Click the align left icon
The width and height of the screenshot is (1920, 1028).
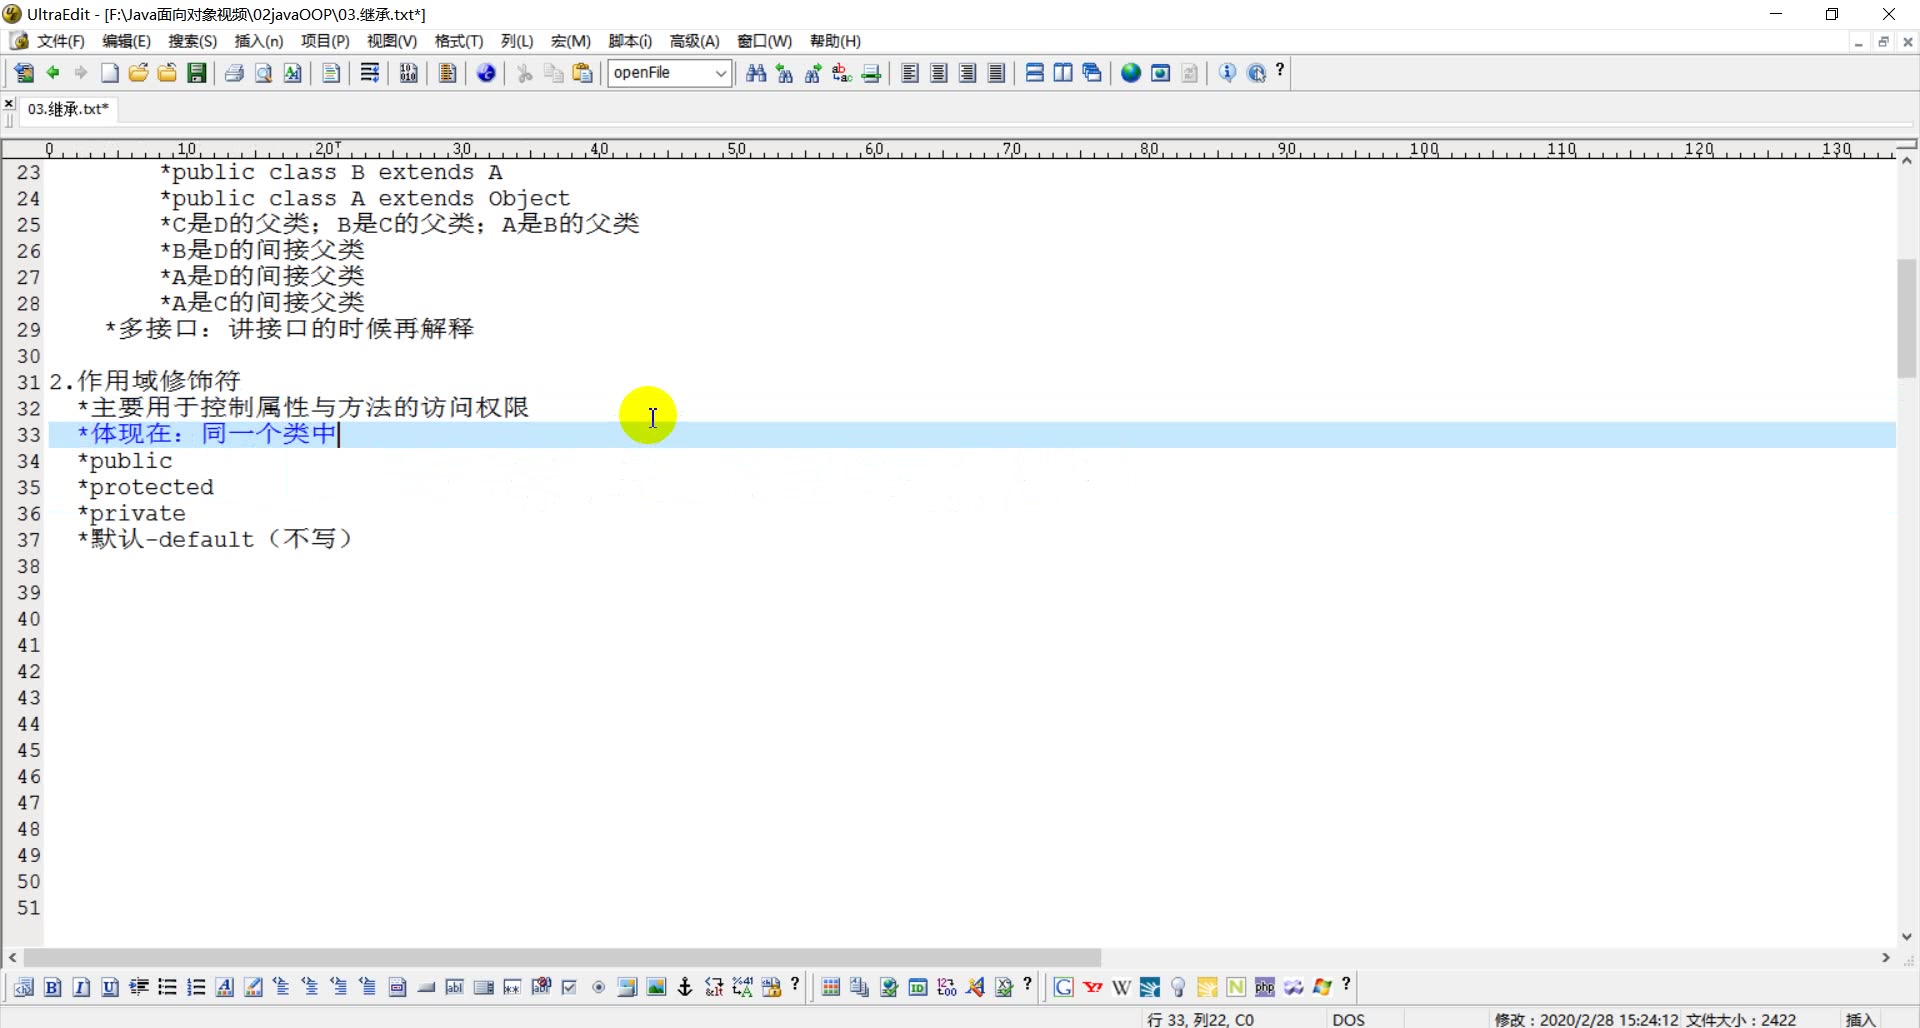coord(910,73)
